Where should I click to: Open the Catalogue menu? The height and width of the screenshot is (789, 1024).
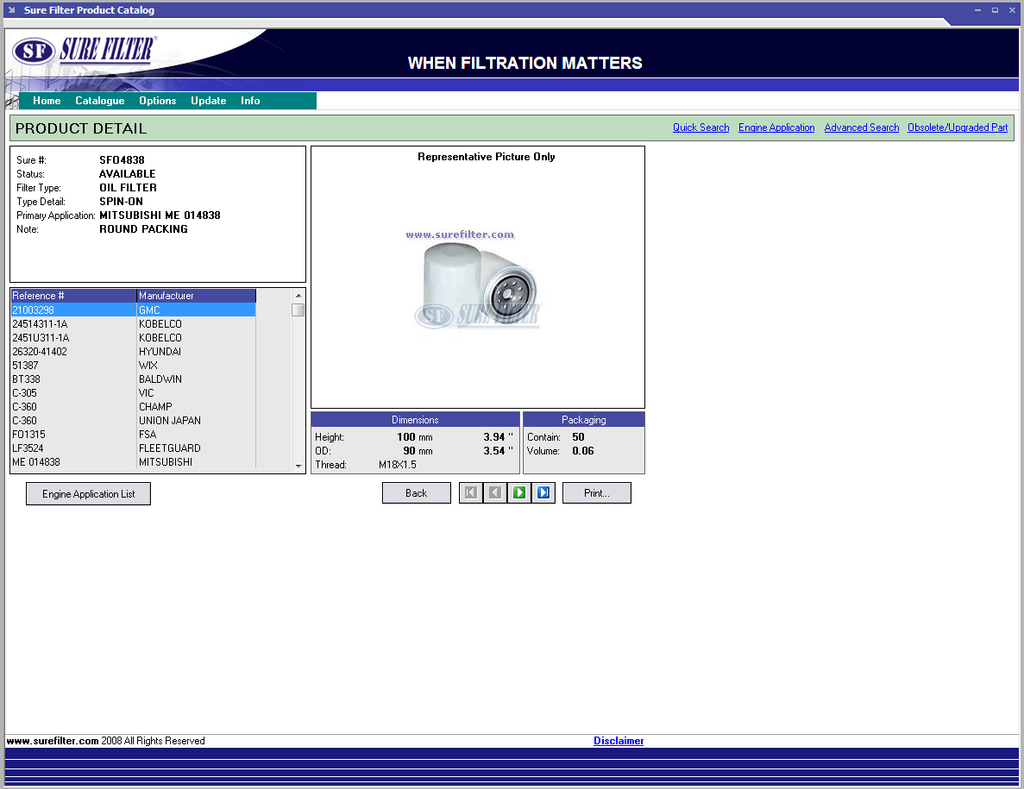[99, 101]
